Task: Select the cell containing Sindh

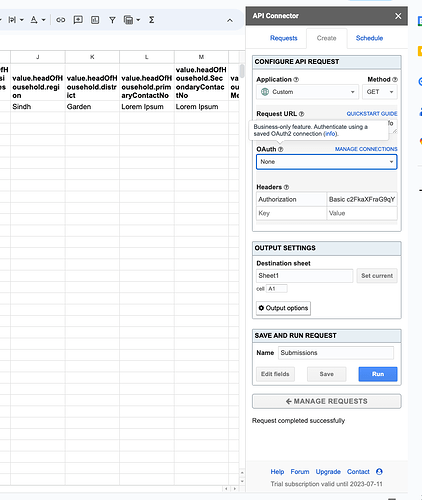Action: coord(38,107)
